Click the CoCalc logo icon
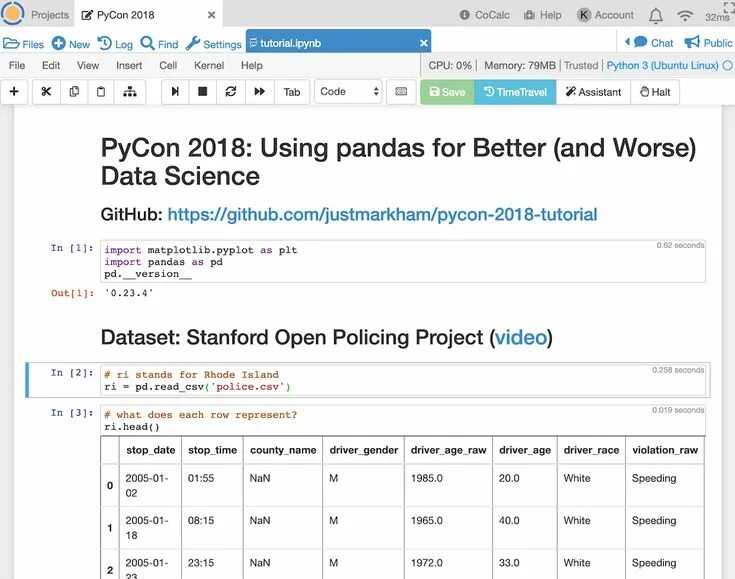735x579 pixels. 13,13
